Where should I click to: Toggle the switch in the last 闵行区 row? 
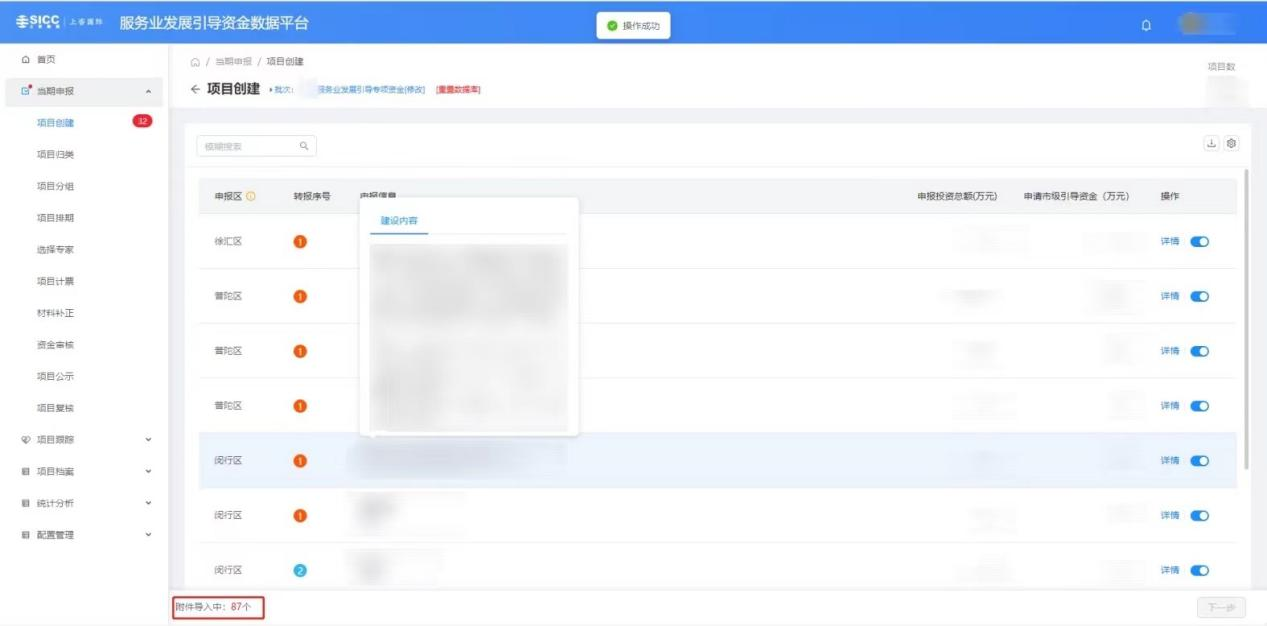coord(1199,570)
